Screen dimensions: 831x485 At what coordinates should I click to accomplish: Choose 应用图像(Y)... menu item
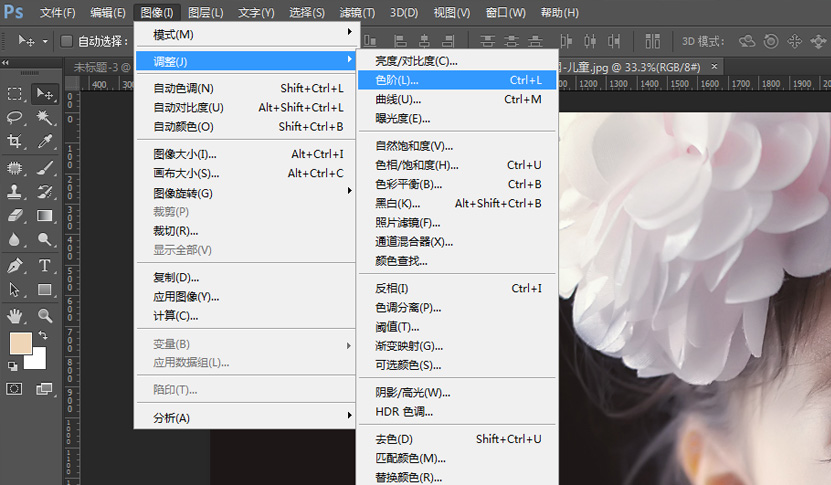[246, 296]
